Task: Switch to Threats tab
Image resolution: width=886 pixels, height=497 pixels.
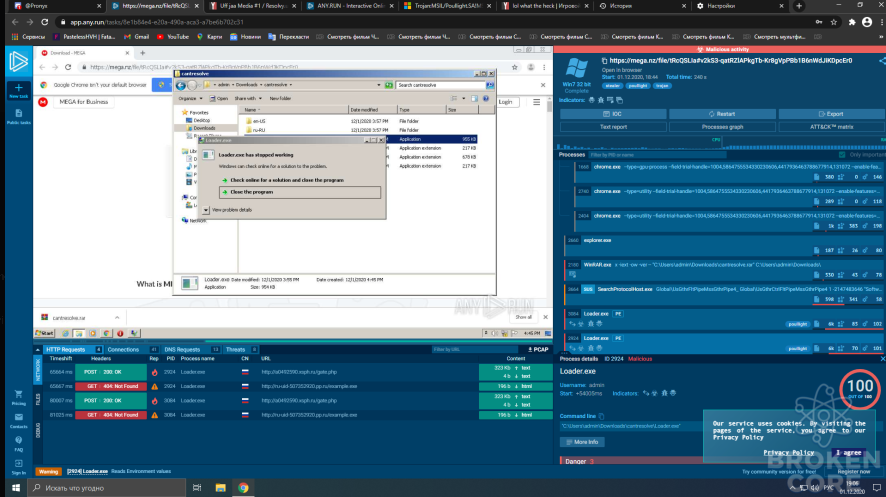Action: [241, 350]
